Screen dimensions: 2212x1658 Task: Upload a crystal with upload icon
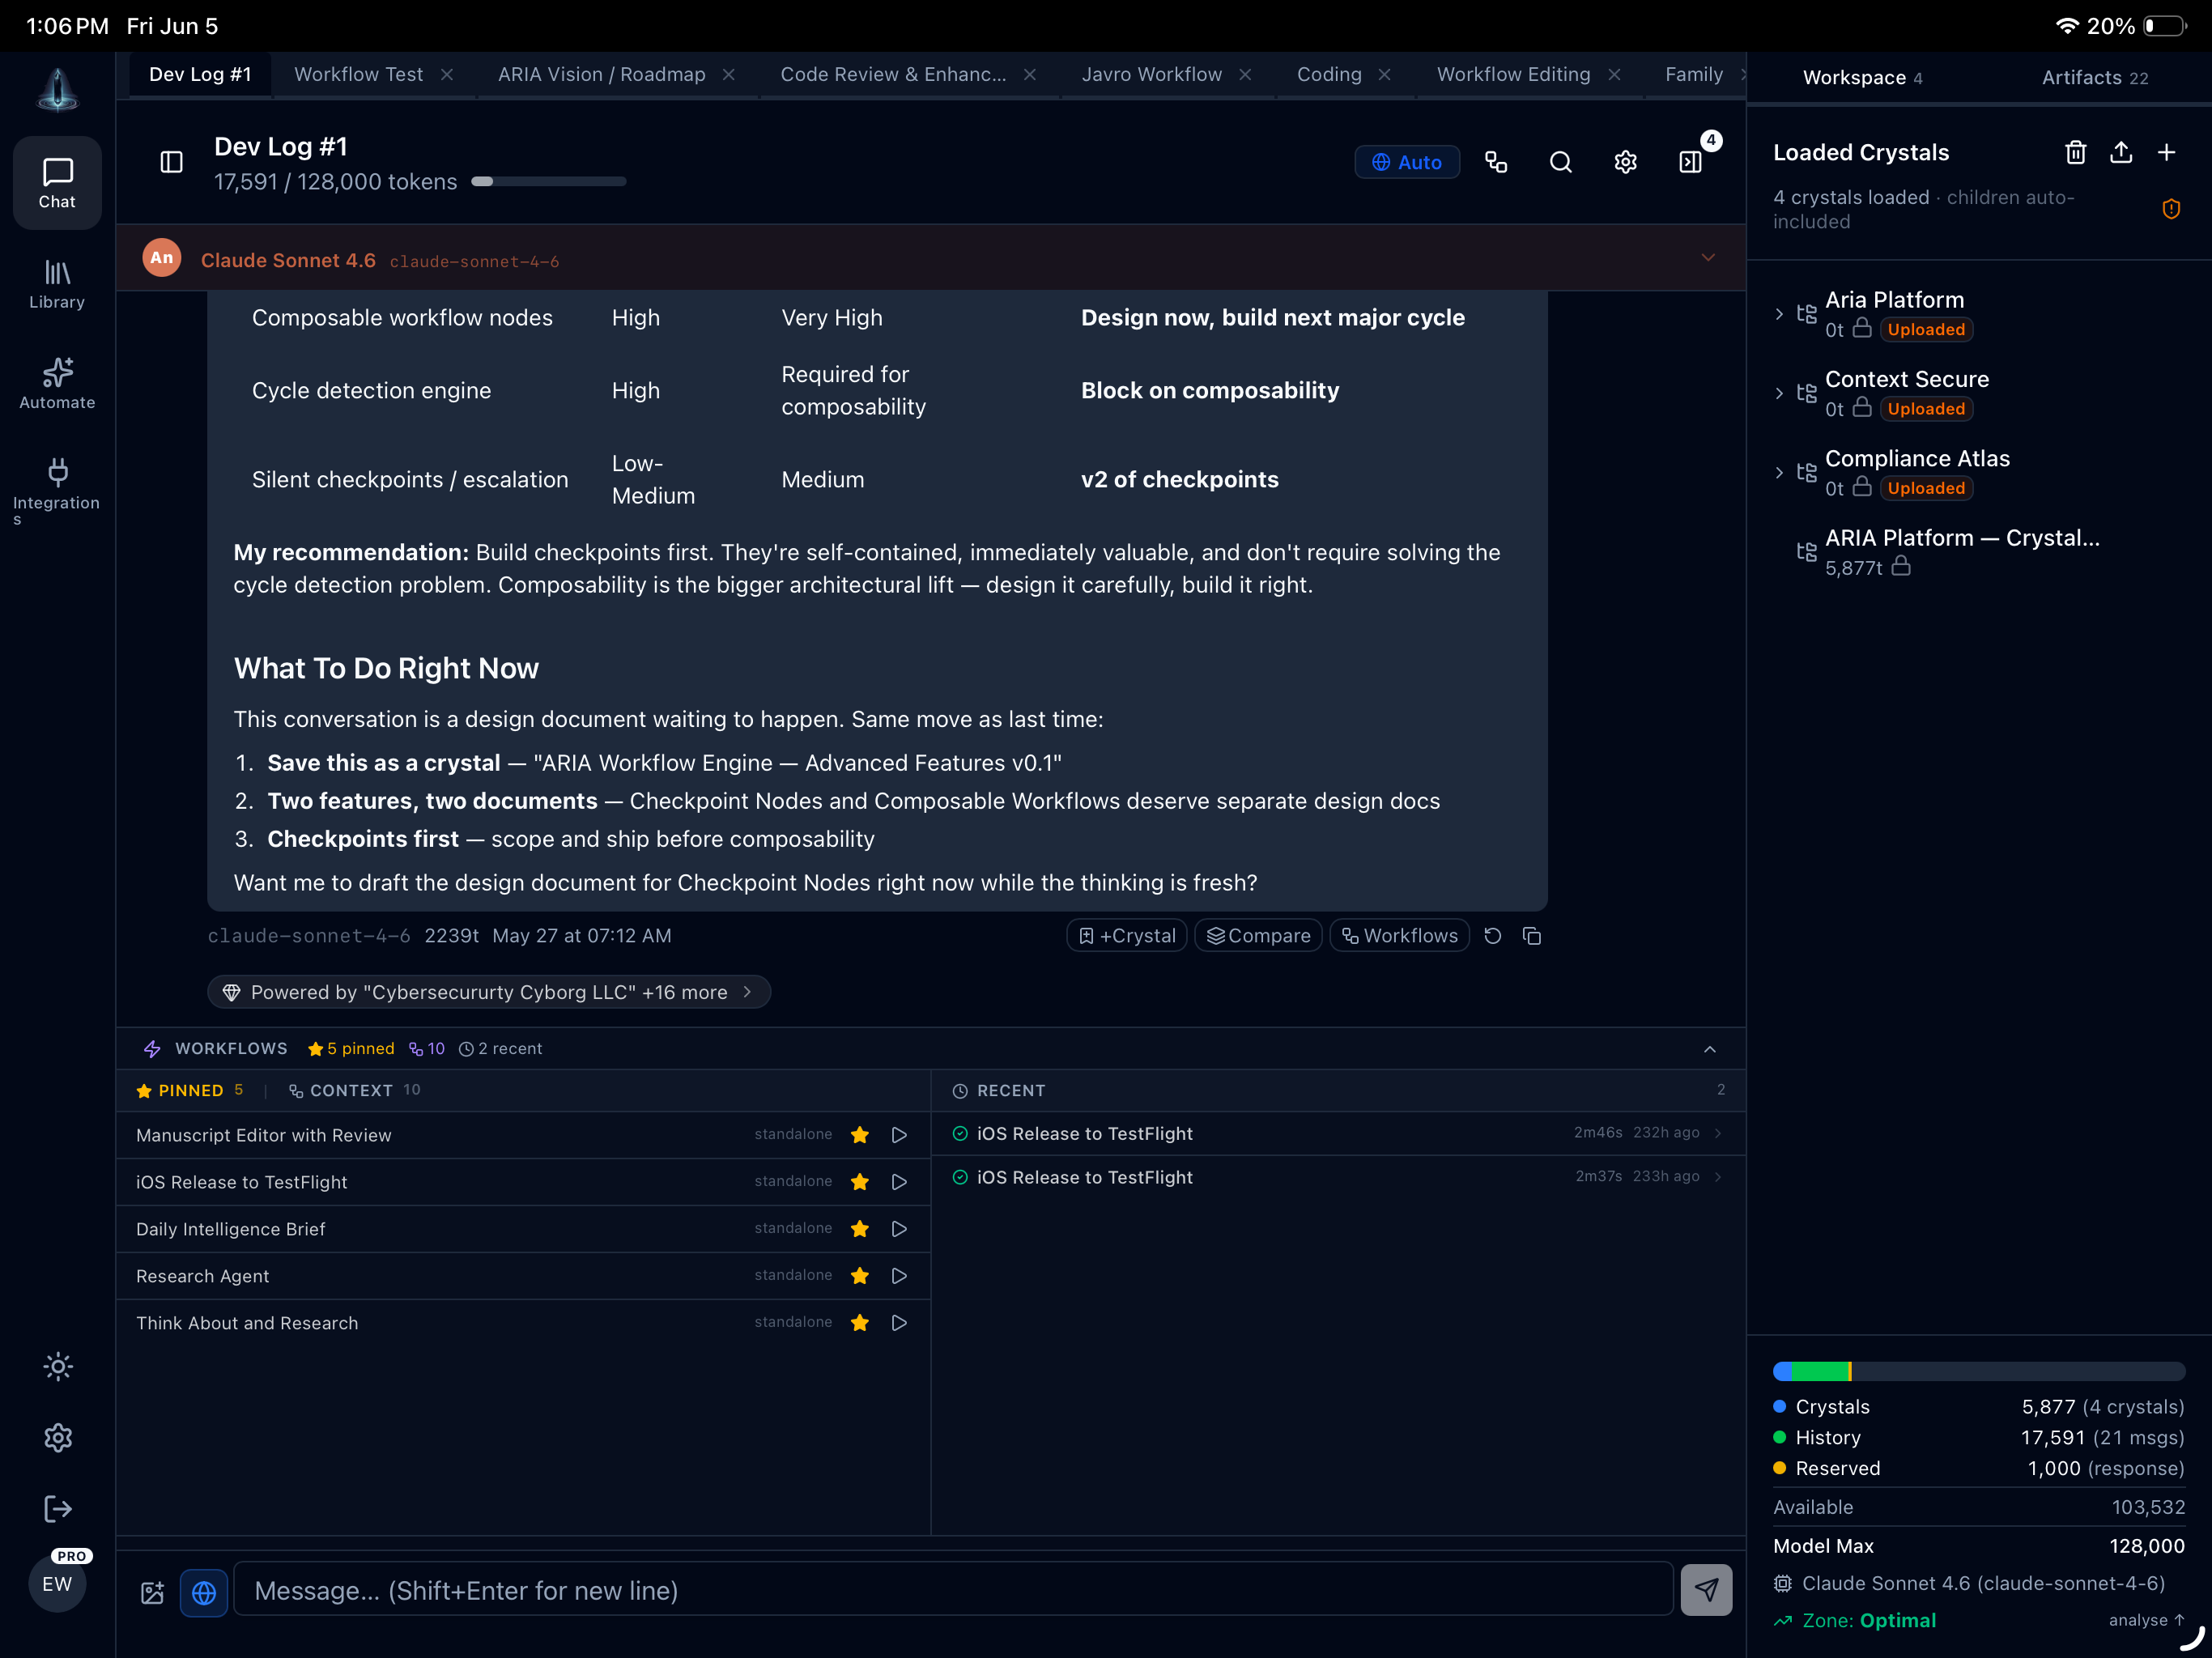pyautogui.click(x=2121, y=152)
